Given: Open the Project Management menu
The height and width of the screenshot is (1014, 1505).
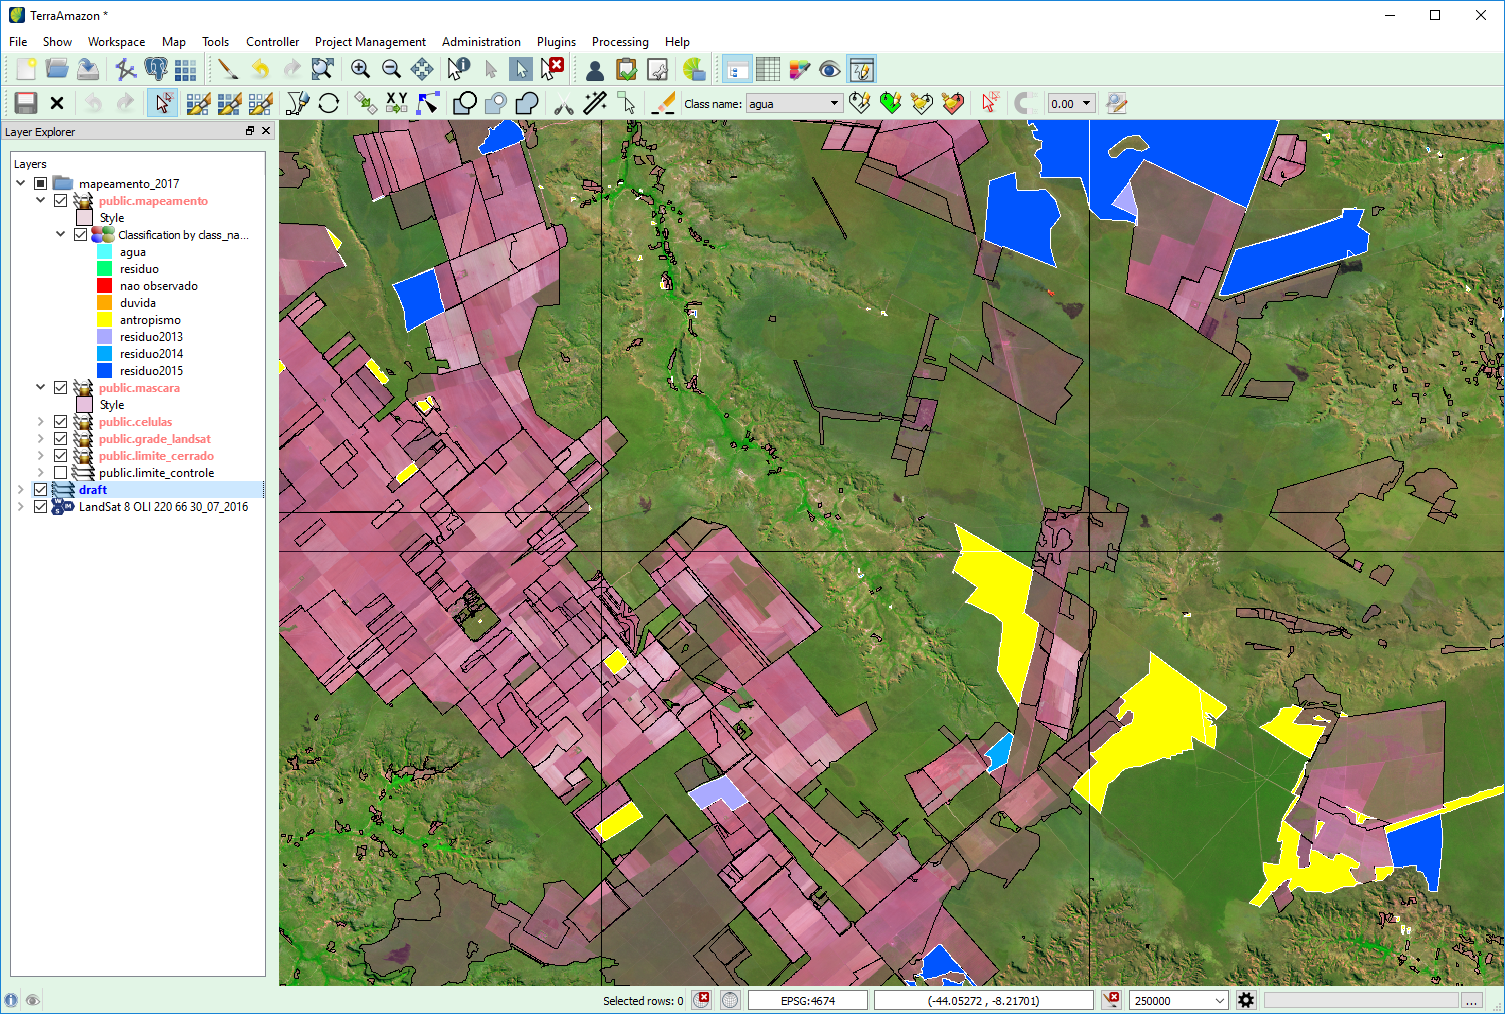Looking at the screenshot, I should (x=370, y=42).
